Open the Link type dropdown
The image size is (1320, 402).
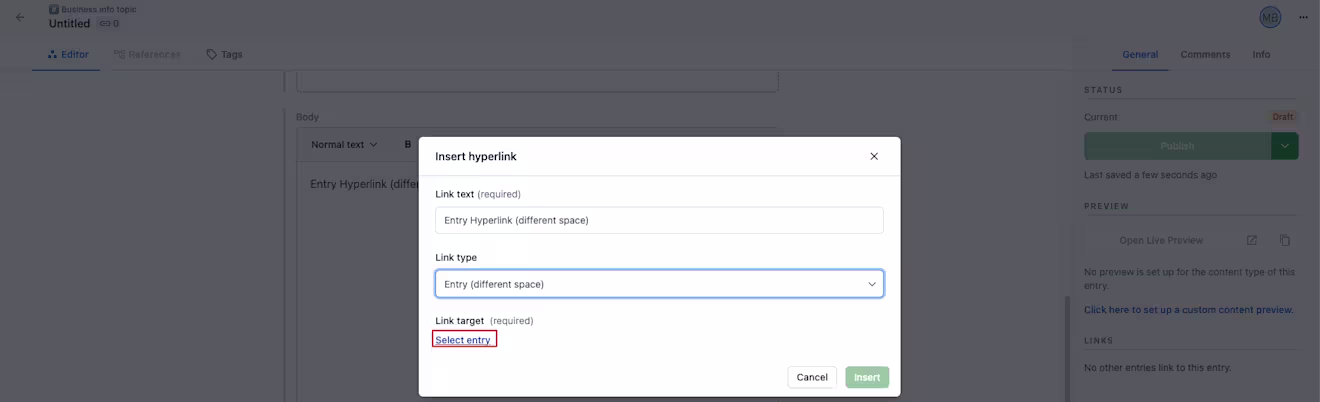659,284
